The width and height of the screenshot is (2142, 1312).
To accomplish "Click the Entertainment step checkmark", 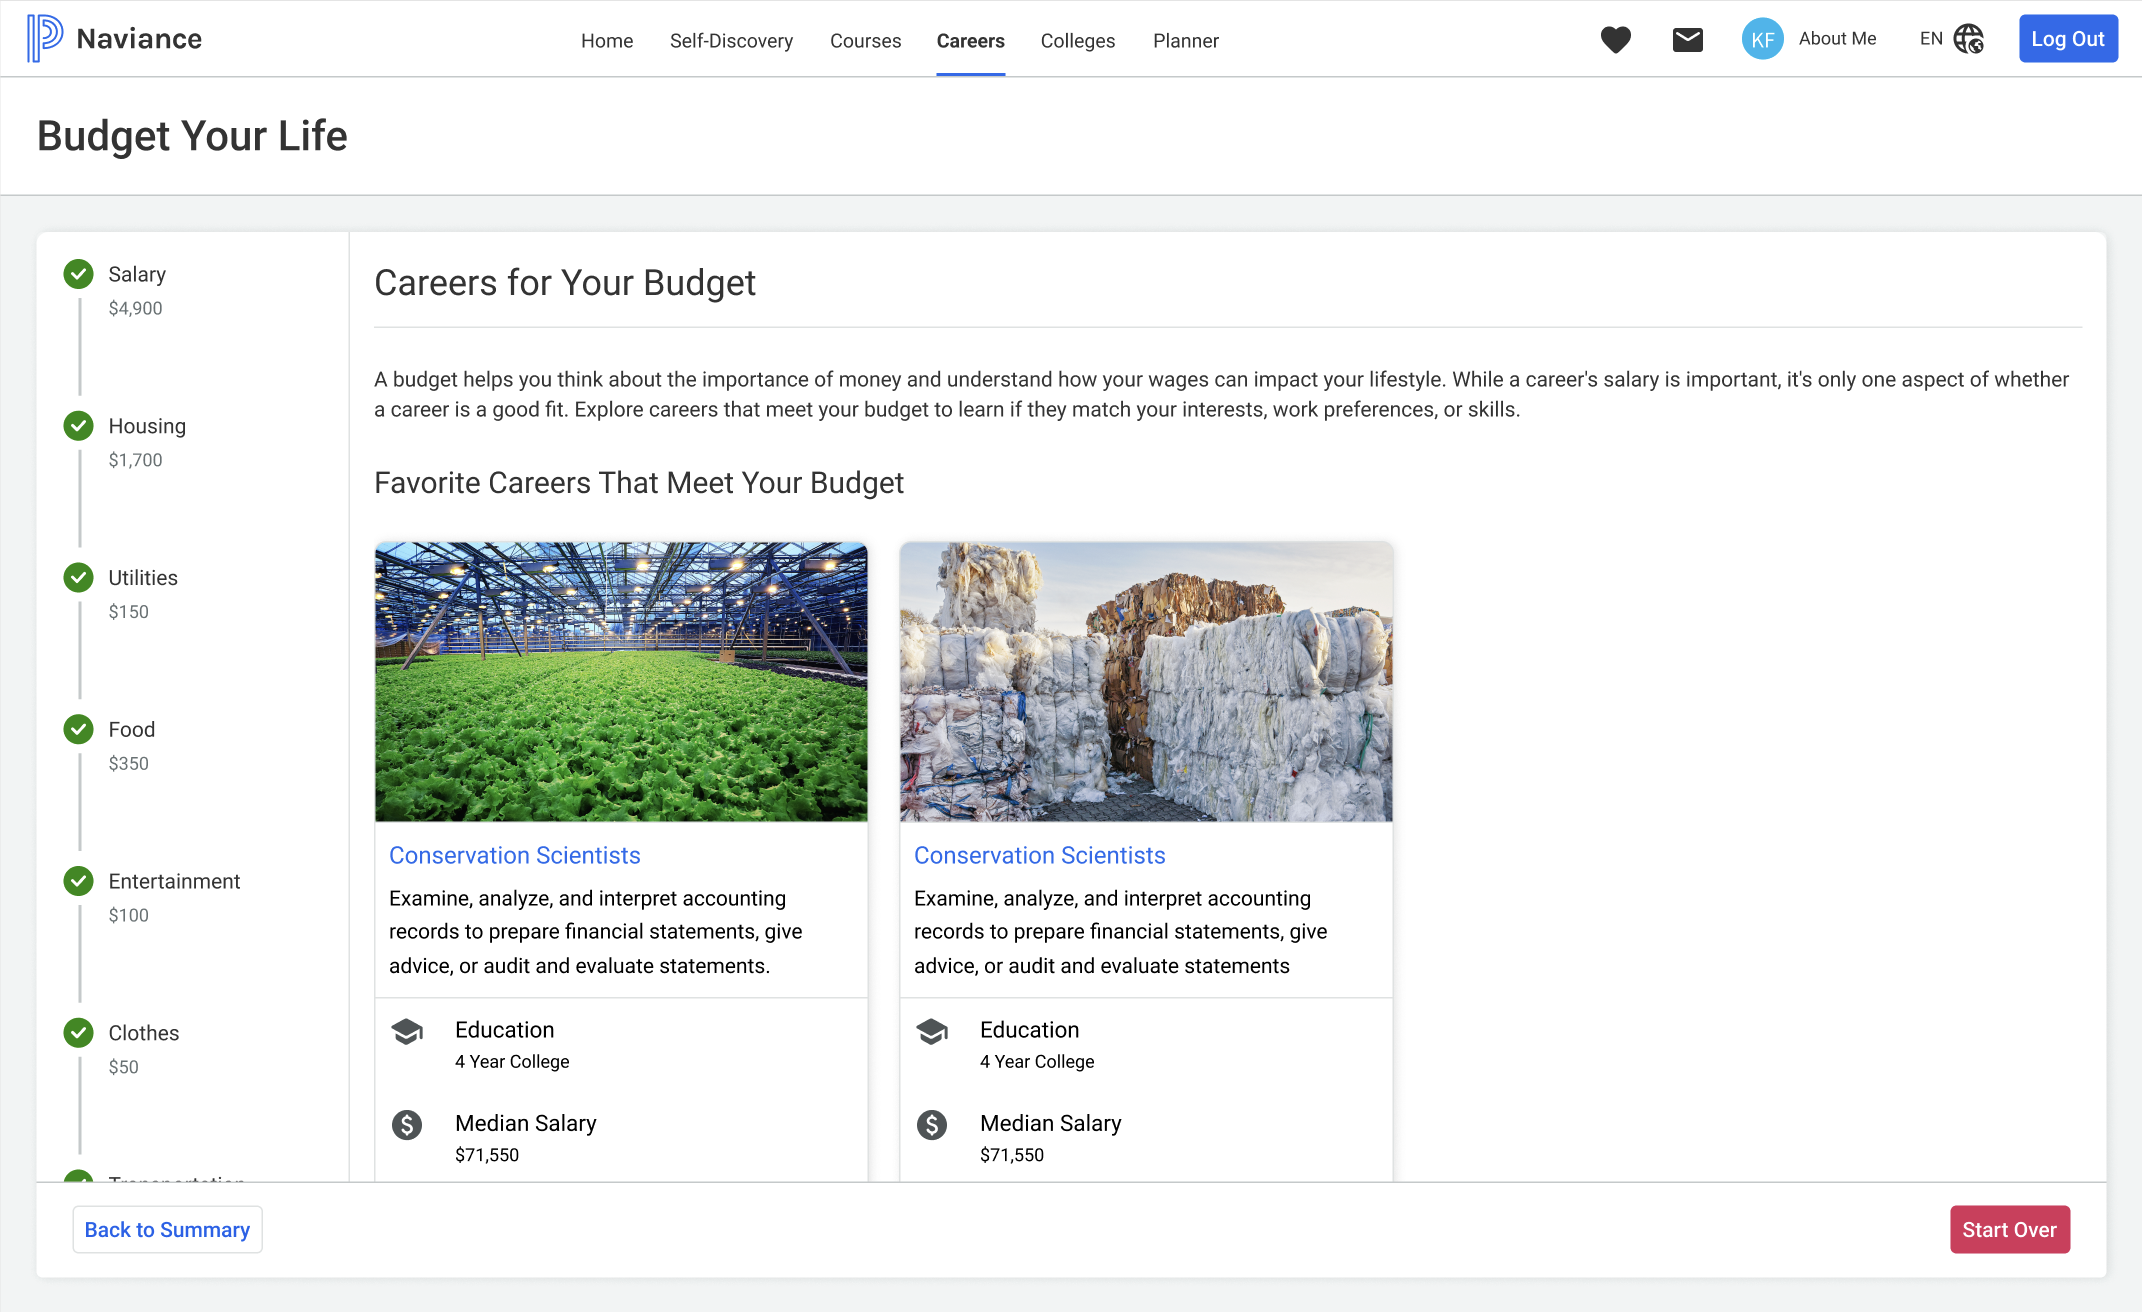I will (x=78, y=881).
